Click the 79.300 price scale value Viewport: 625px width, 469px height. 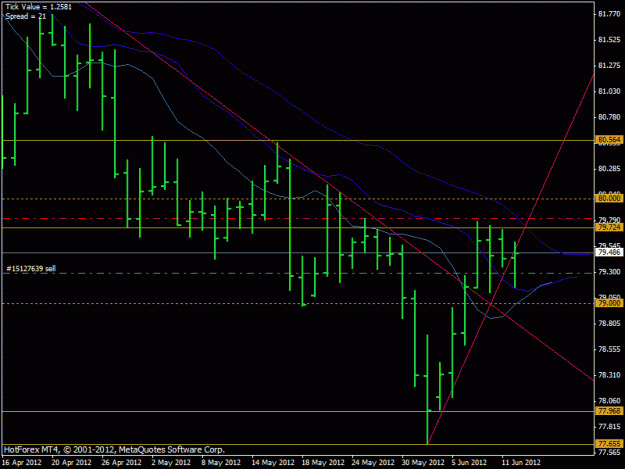tap(609, 272)
